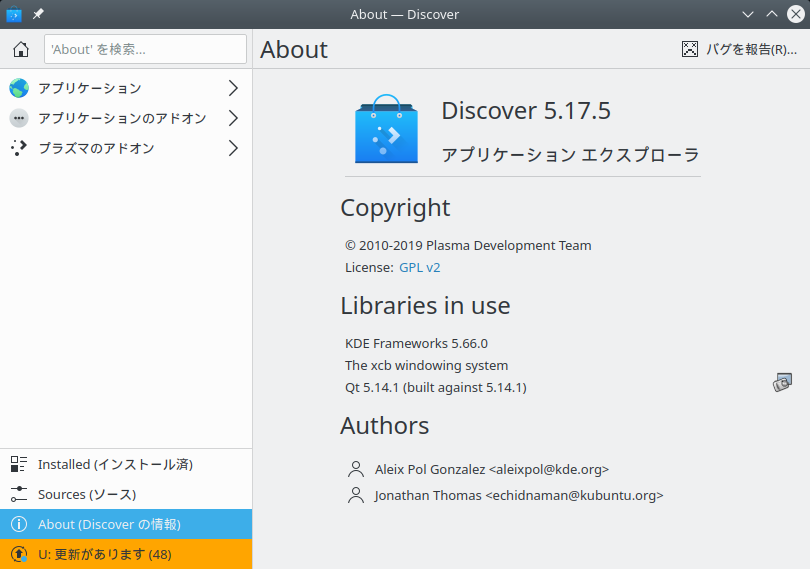Expand the chevron next to プラズマのアドオン
The height and width of the screenshot is (569, 810).
(233, 148)
